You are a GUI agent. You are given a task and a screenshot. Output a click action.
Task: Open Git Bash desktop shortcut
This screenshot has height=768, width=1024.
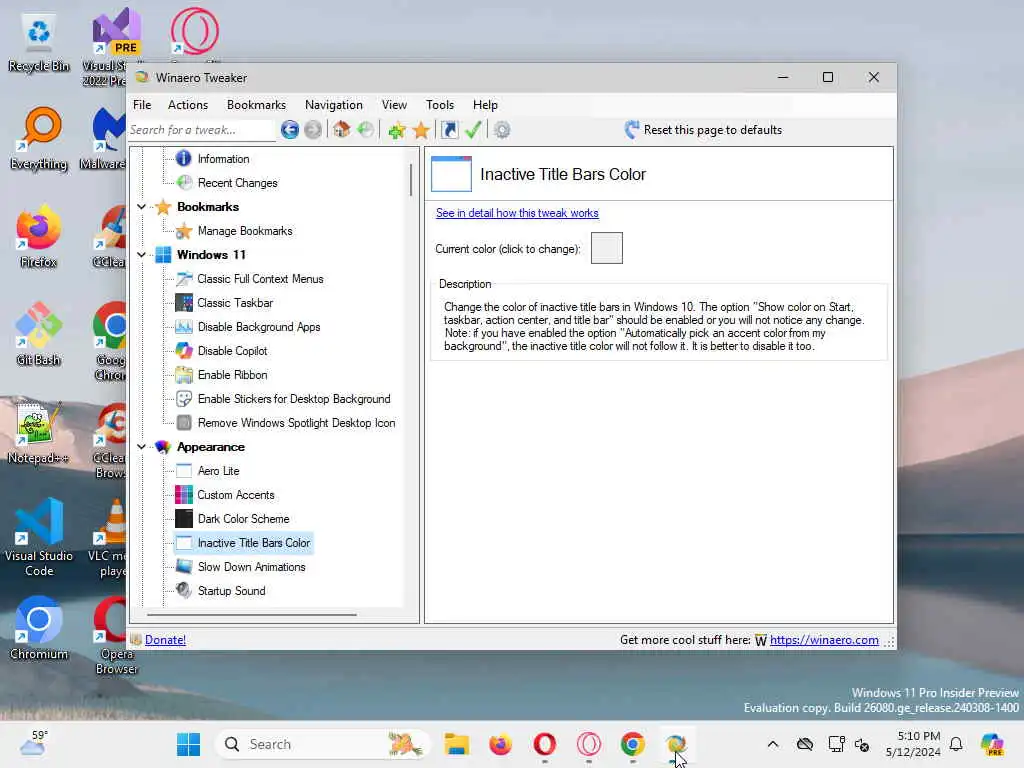[x=39, y=334]
